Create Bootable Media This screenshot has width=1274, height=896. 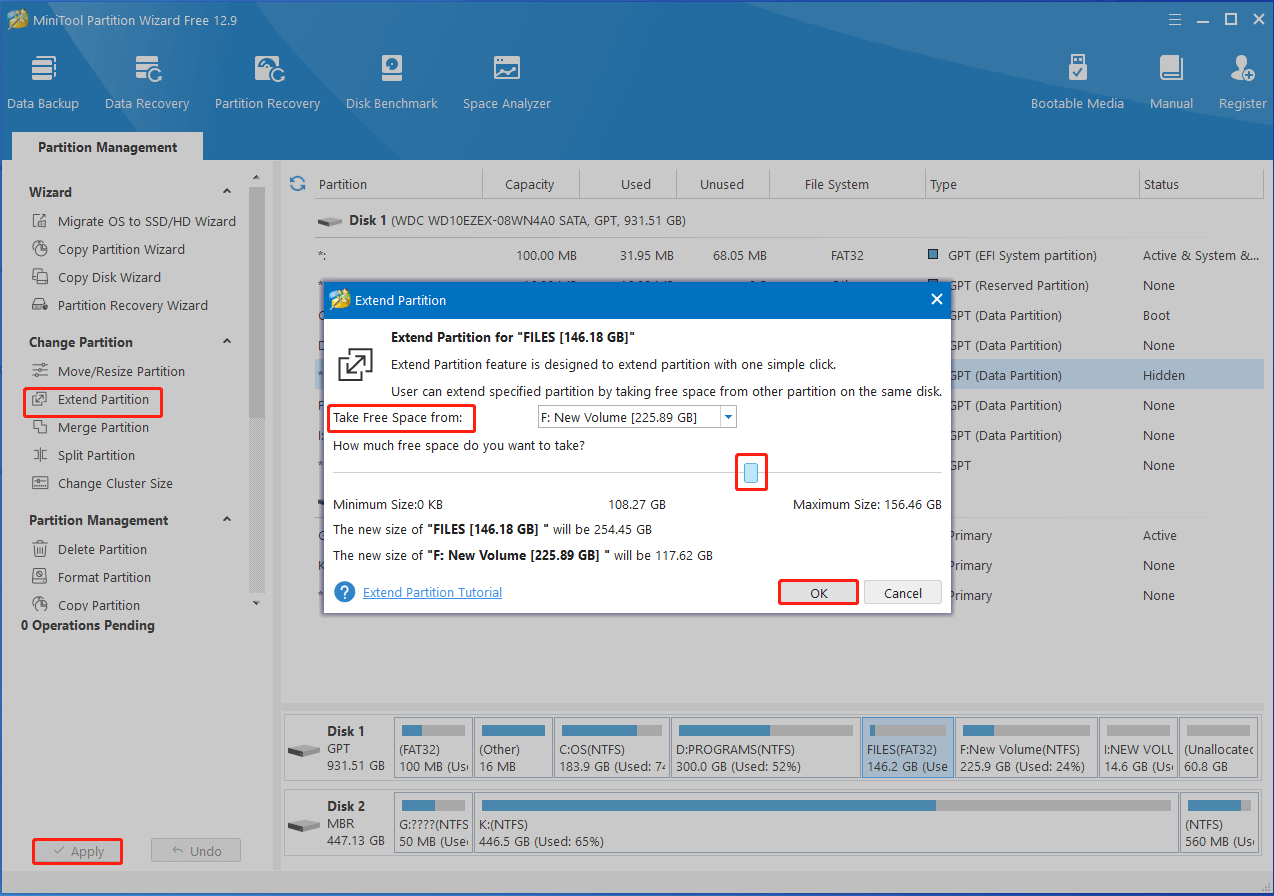pos(1077,82)
